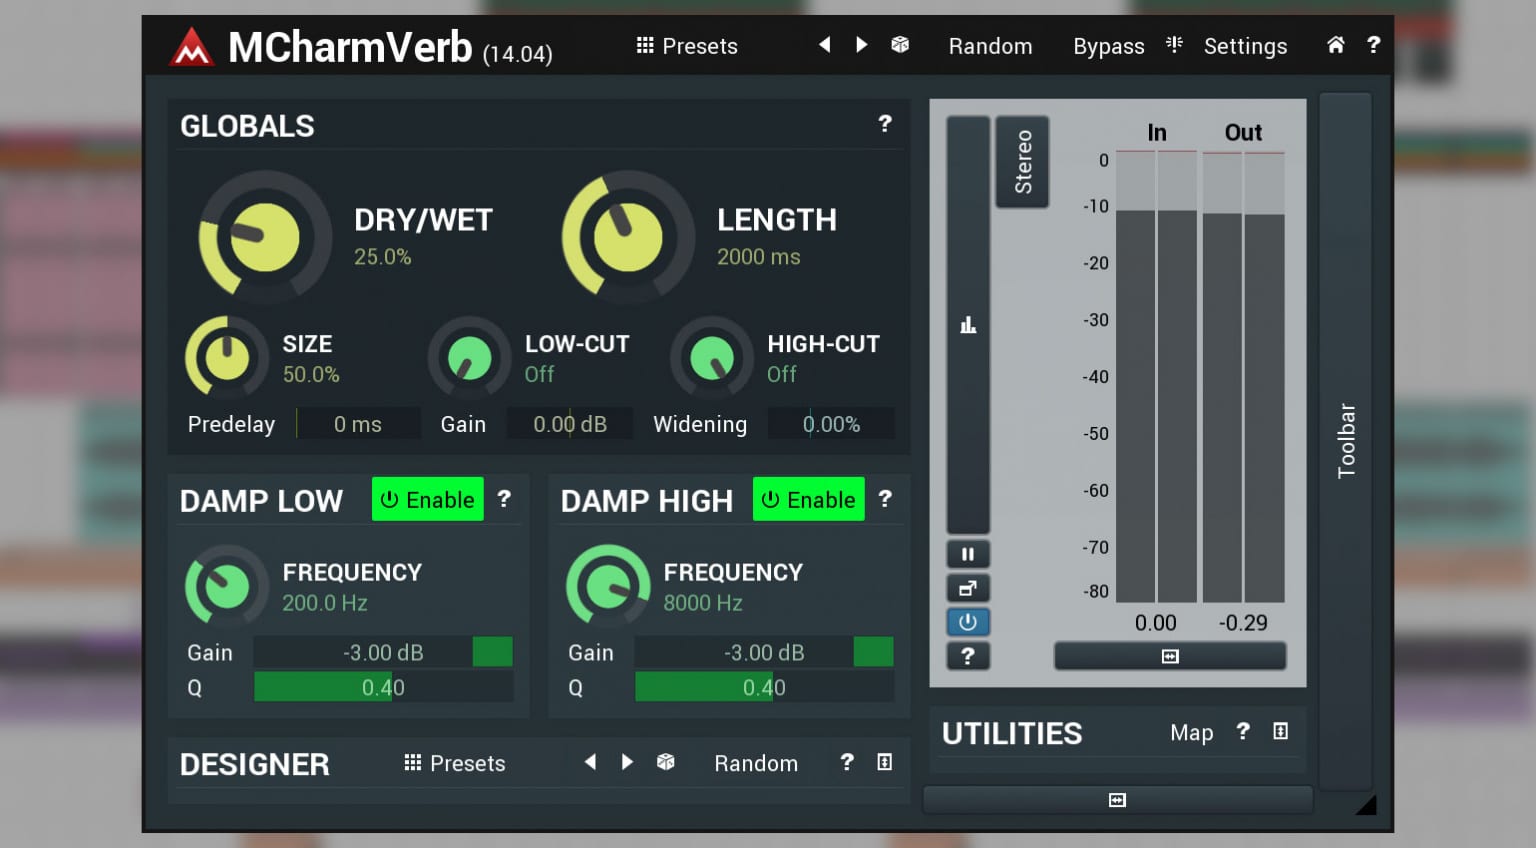
Task: Open help for the UTILITIES section
Action: 1243,731
